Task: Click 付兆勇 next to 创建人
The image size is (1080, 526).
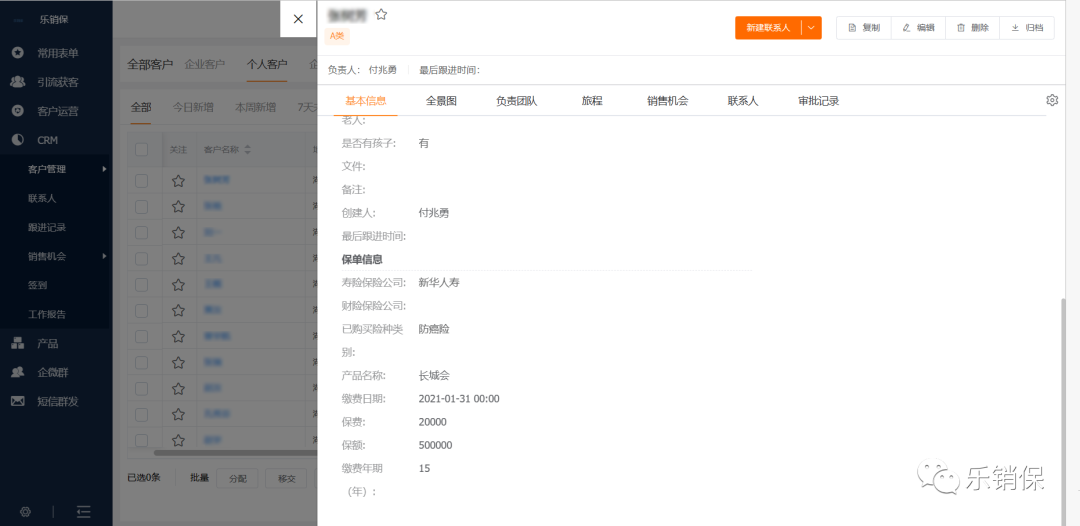Action: [434, 213]
